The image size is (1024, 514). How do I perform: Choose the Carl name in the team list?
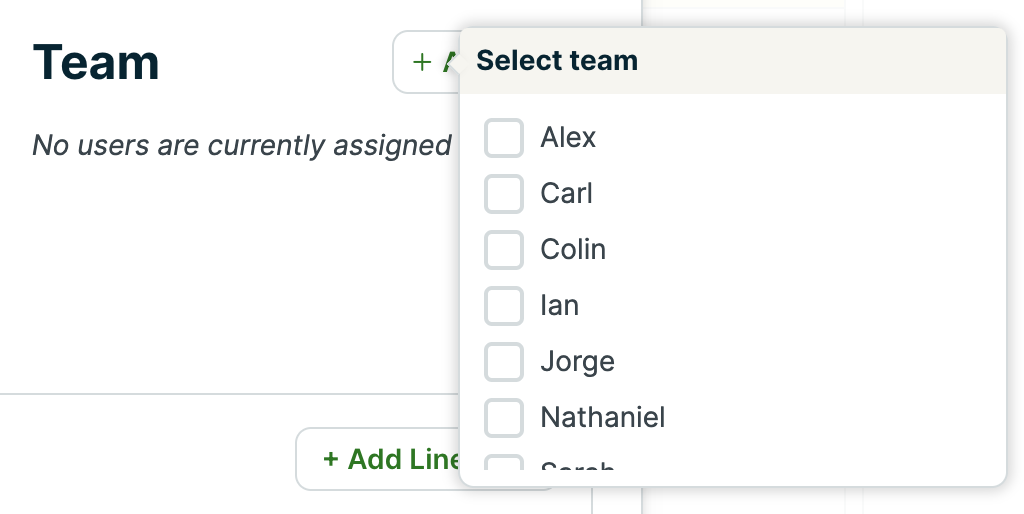(x=566, y=194)
